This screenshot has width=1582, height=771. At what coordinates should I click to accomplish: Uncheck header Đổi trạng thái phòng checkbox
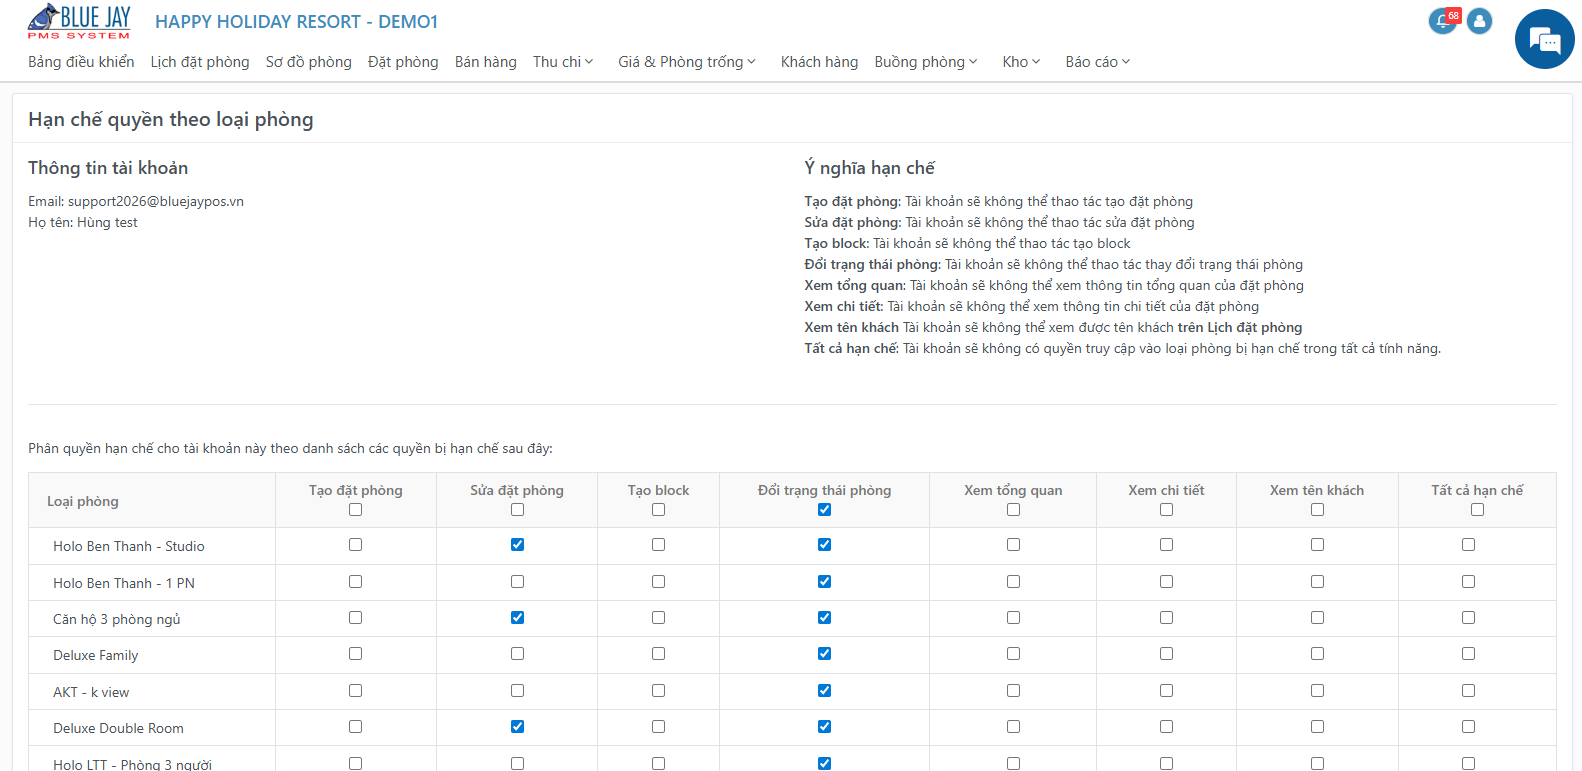click(x=824, y=510)
